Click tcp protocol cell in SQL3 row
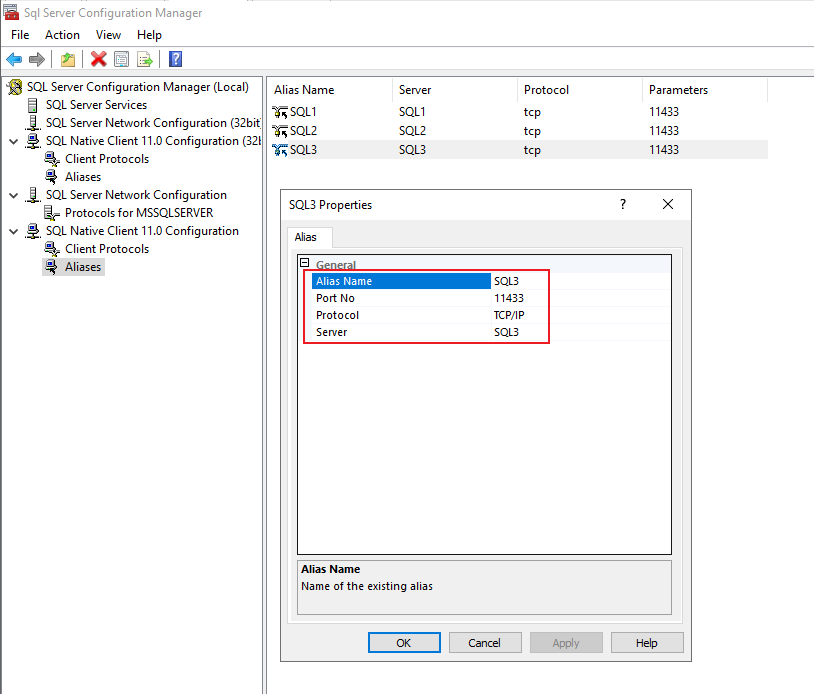Image resolution: width=814 pixels, height=694 pixels. tap(532, 151)
